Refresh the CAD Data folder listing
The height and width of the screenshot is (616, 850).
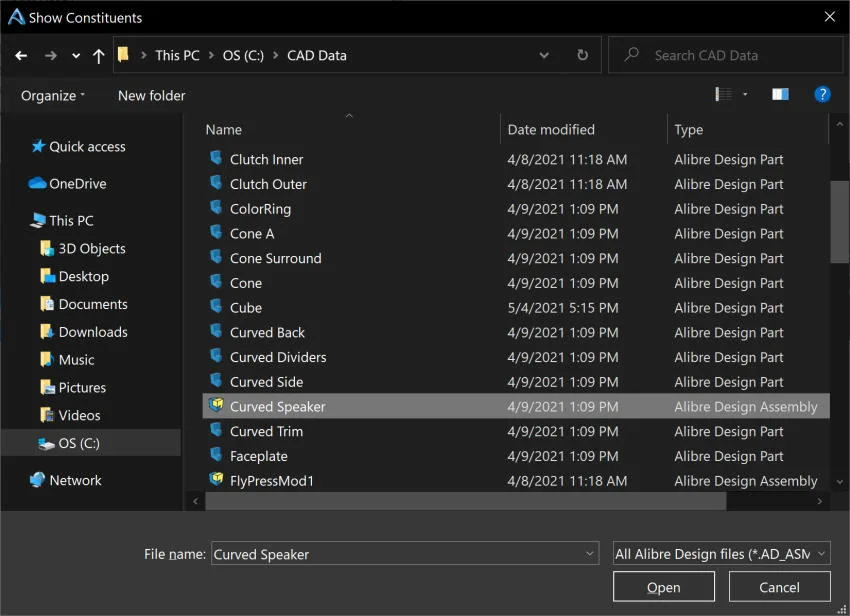click(x=582, y=55)
